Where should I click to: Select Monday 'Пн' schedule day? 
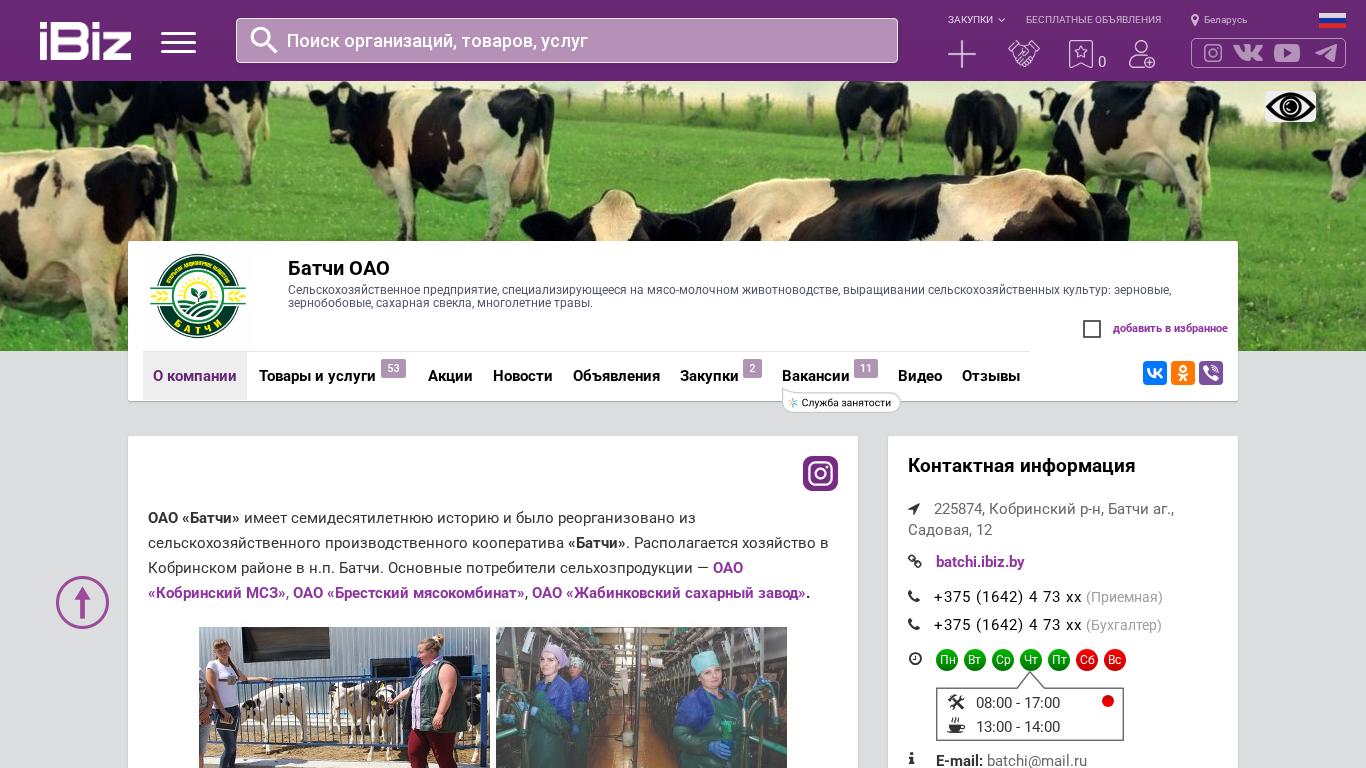[947, 660]
